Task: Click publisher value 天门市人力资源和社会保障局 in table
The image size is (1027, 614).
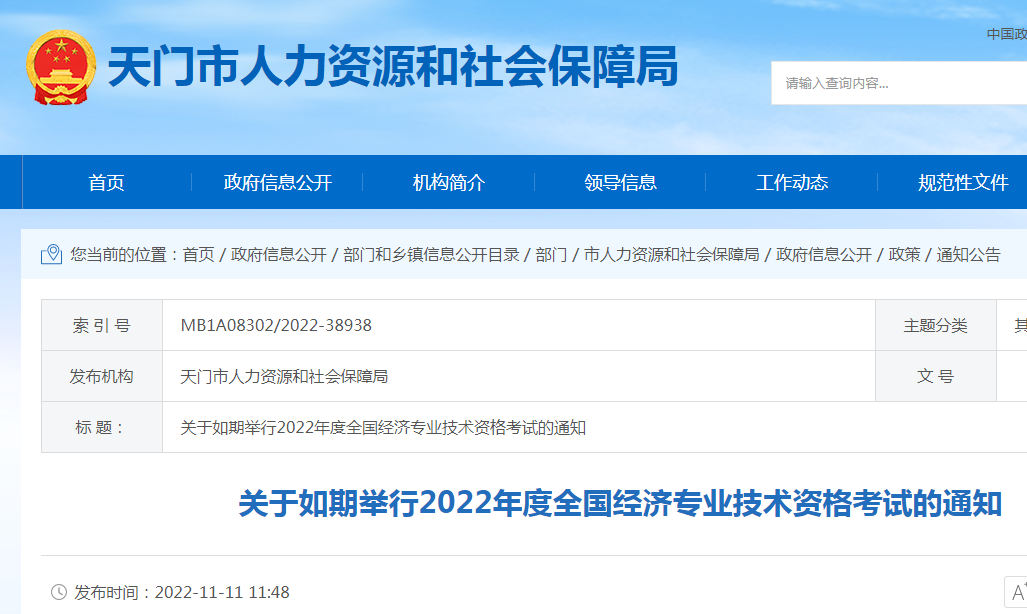Action: point(284,376)
